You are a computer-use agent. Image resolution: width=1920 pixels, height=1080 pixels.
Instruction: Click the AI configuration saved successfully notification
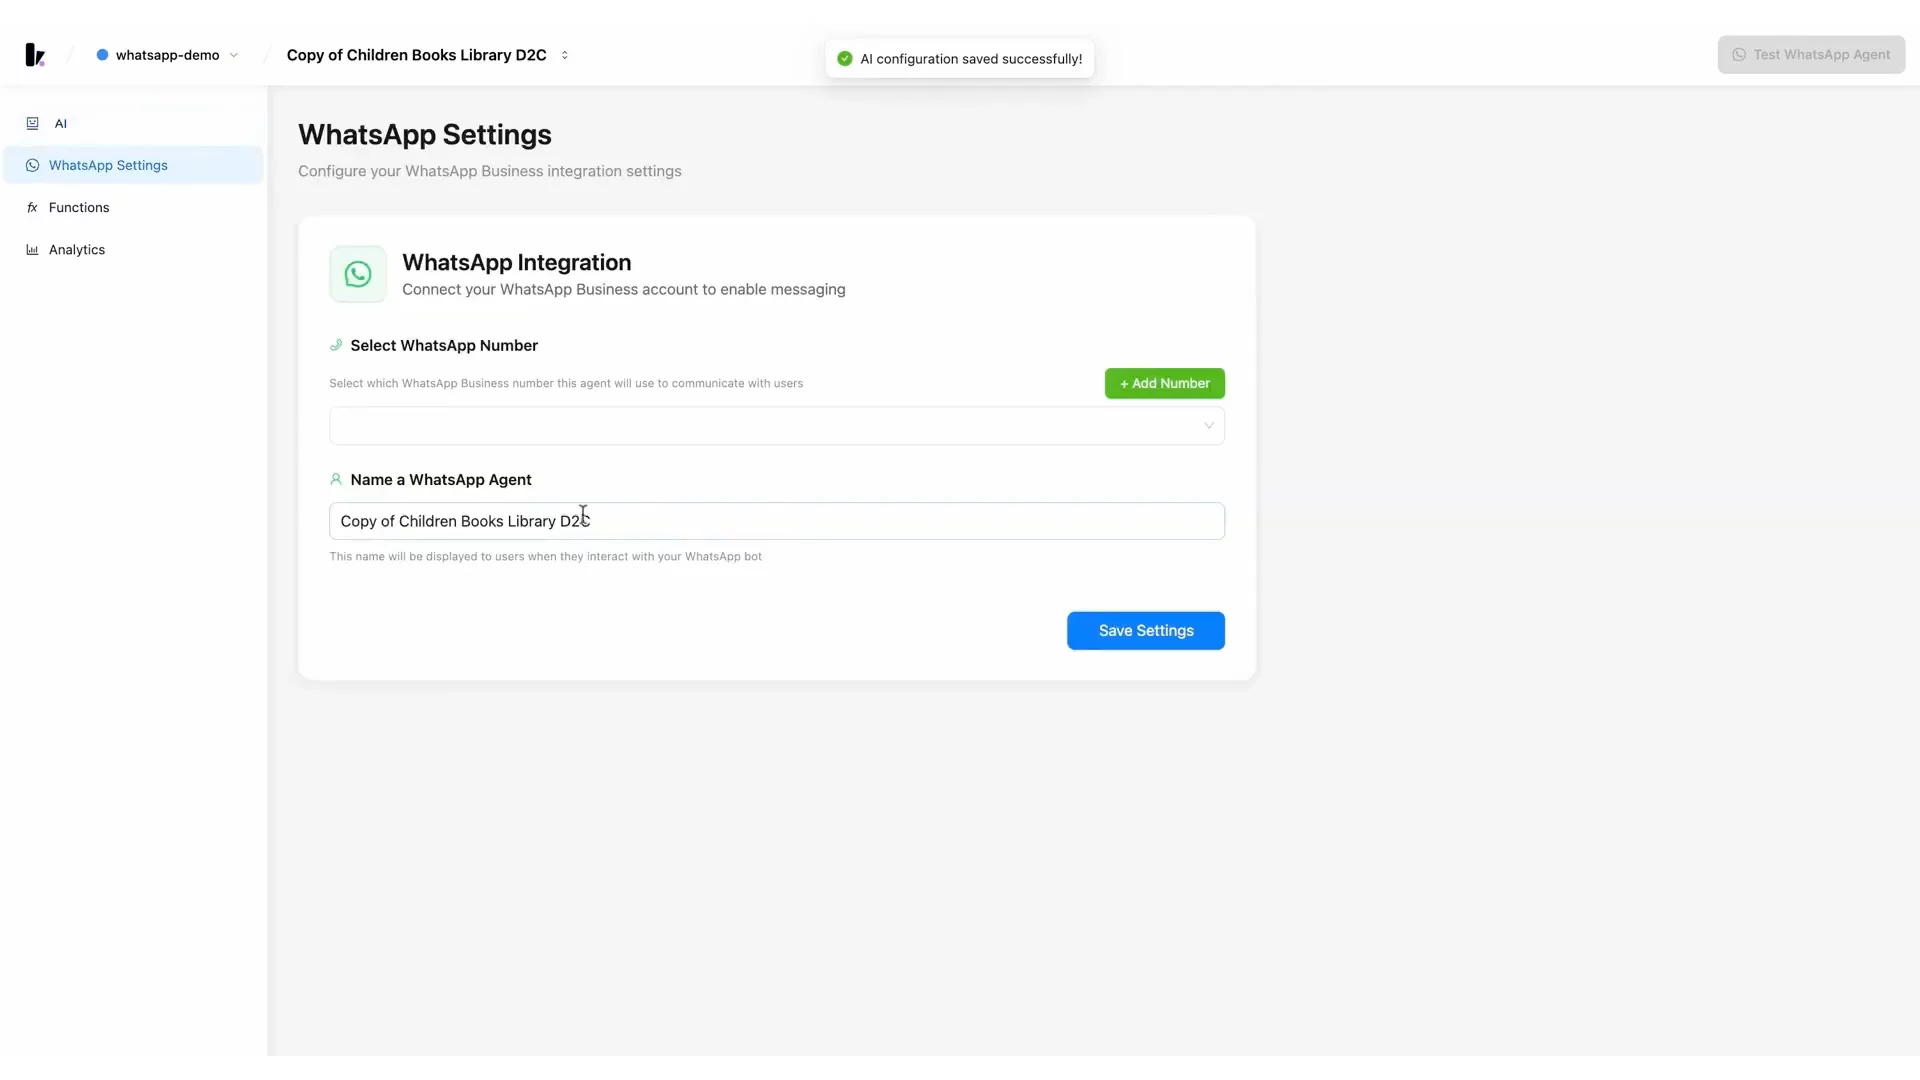(970, 59)
